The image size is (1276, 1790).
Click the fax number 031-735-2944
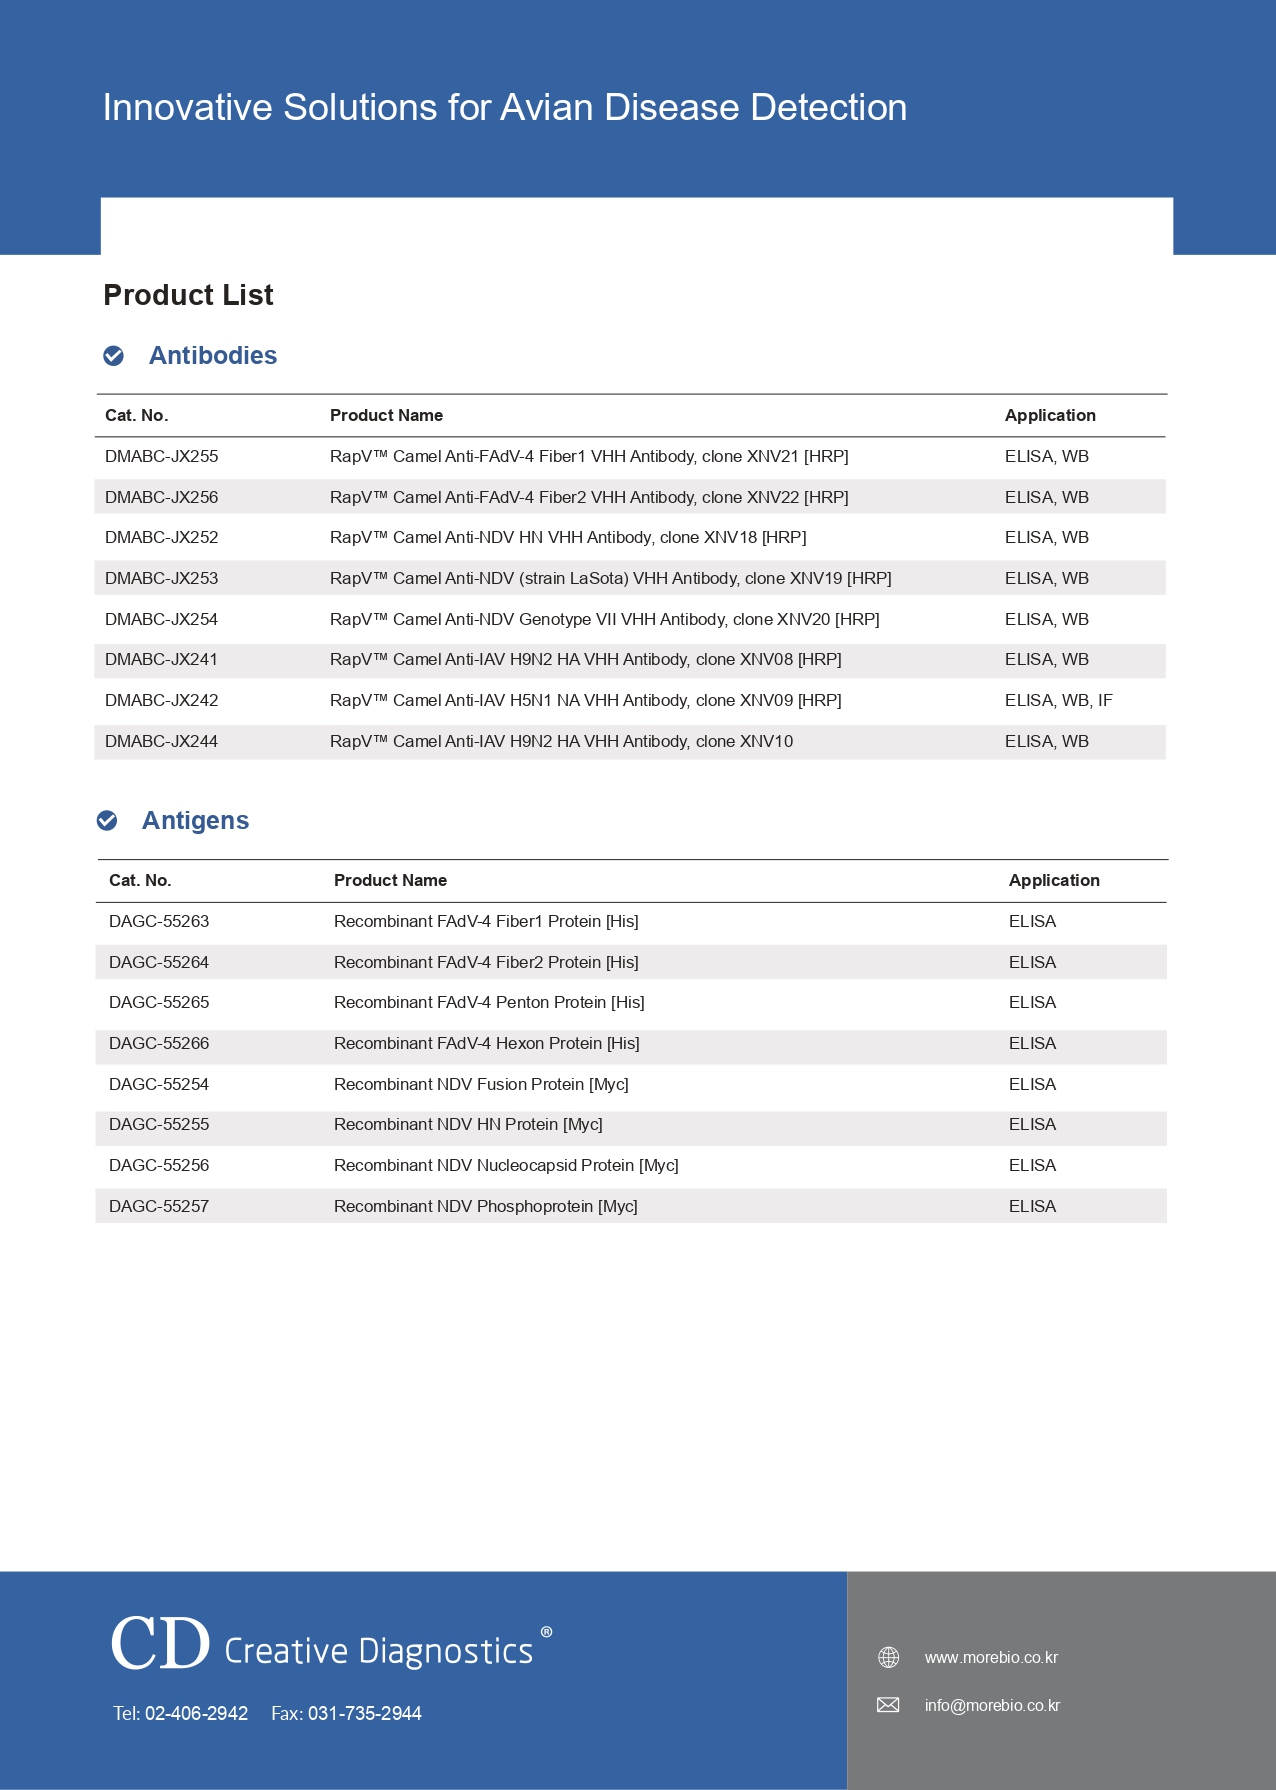[x=364, y=1713]
